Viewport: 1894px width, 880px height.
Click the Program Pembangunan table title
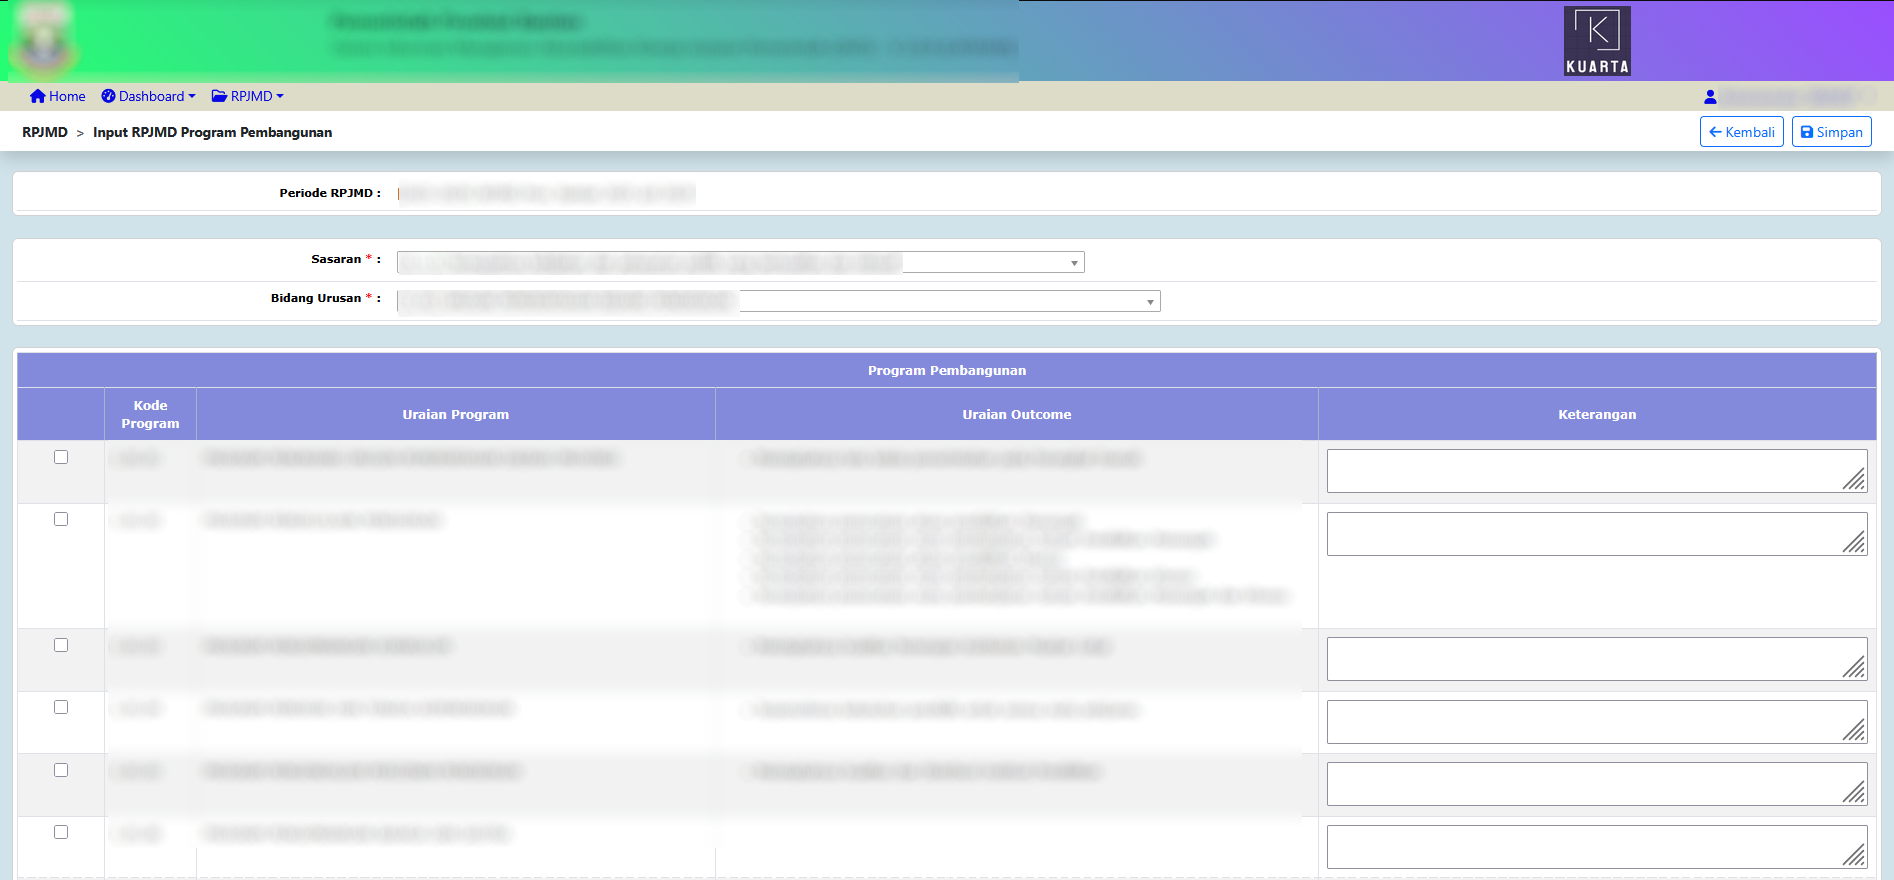947,370
